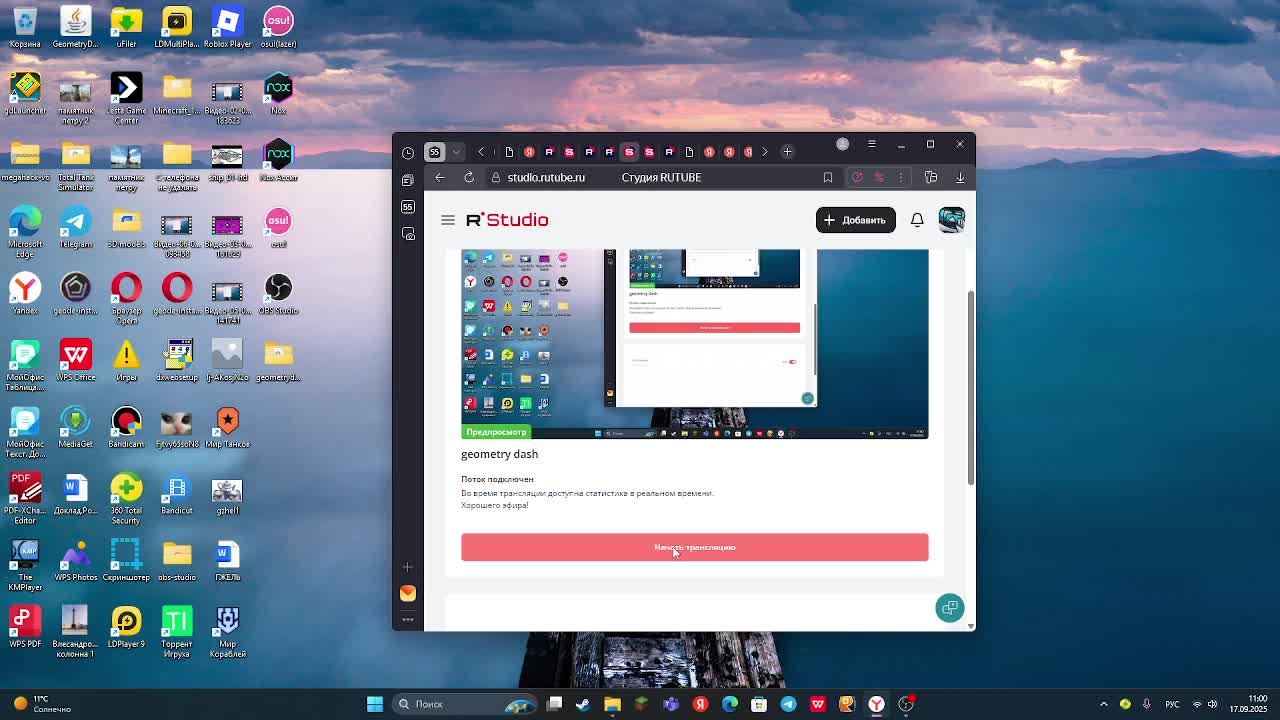The height and width of the screenshot is (720, 1280).
Task: Click the stream preview thumbnail
Action: (694, 344)
